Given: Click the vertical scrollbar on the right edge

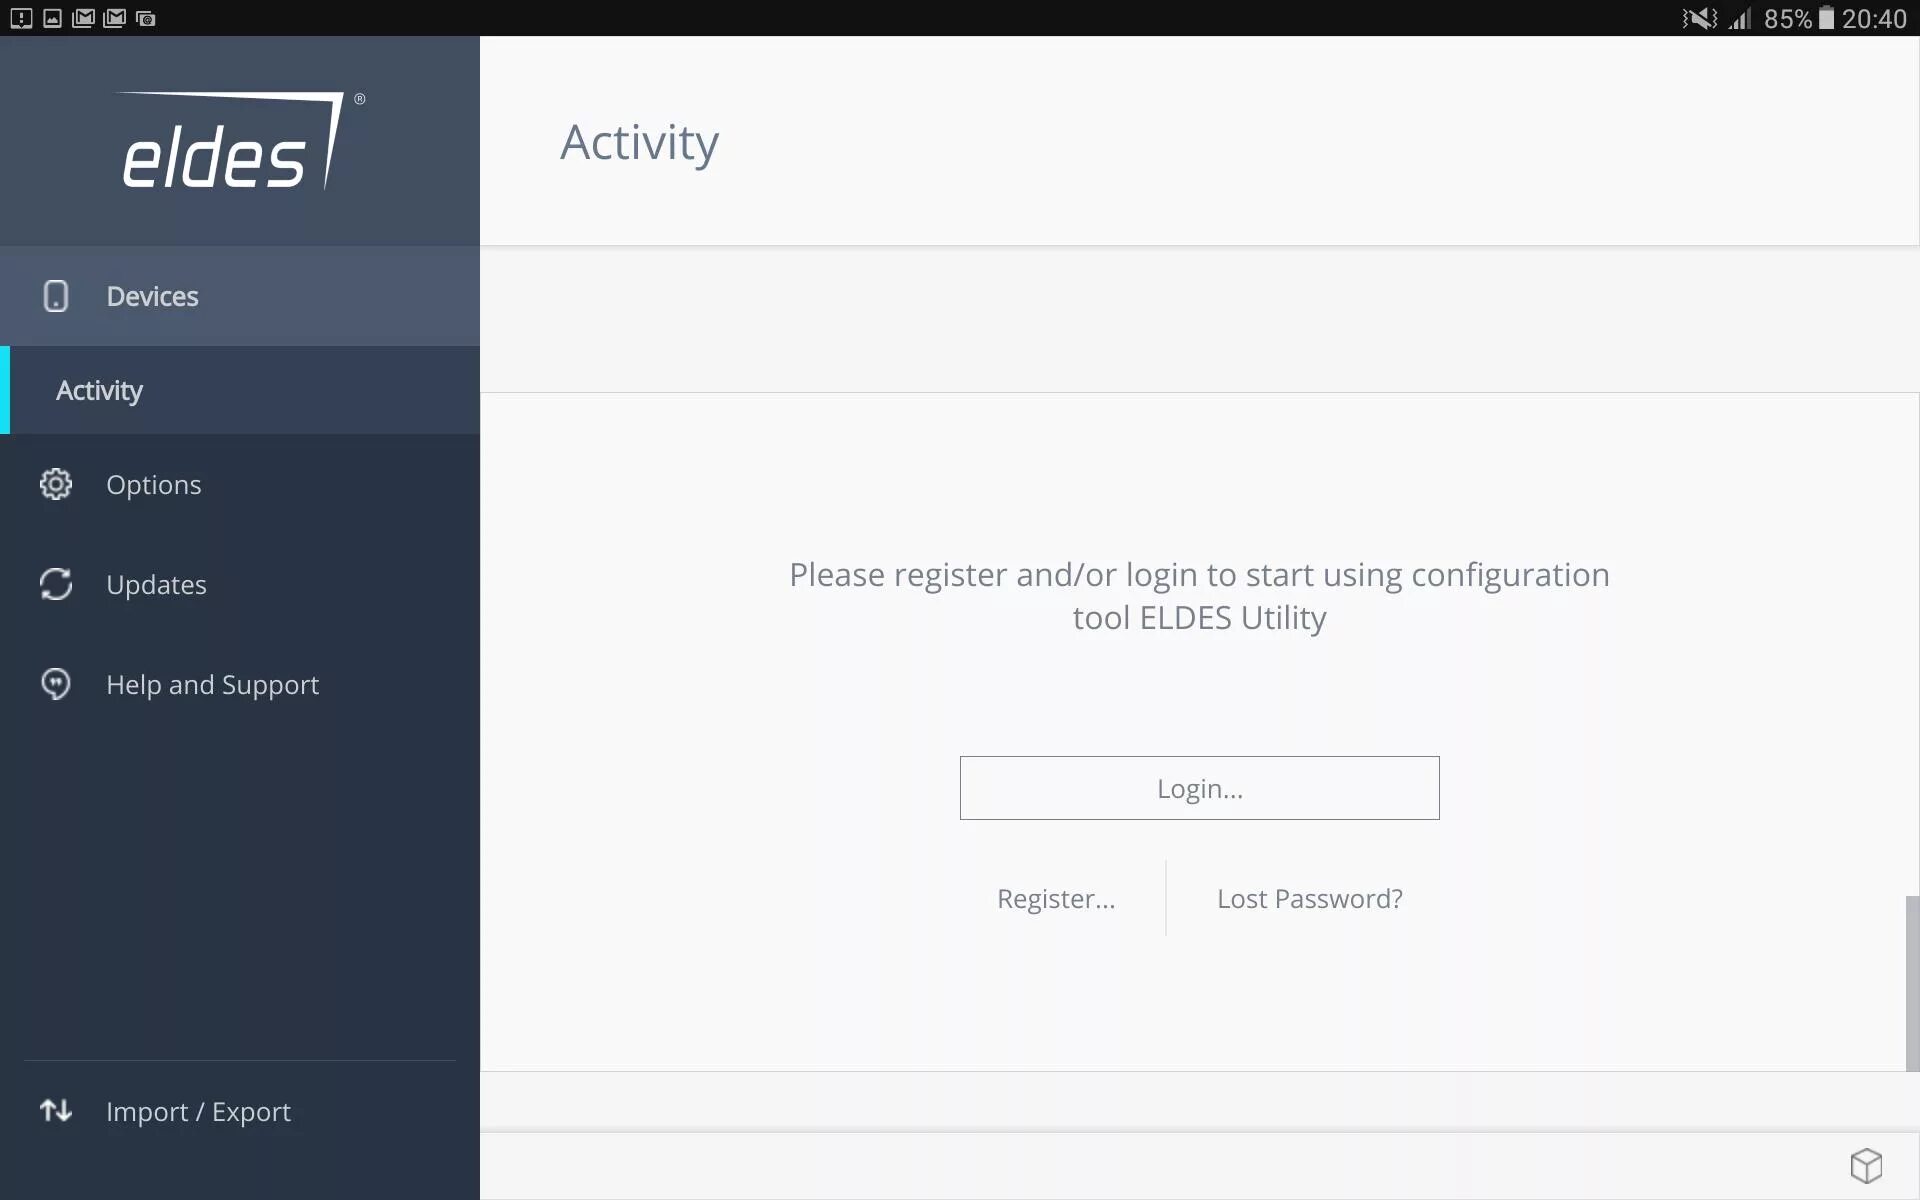Looking at the screenshot, I should point(1911,982).
